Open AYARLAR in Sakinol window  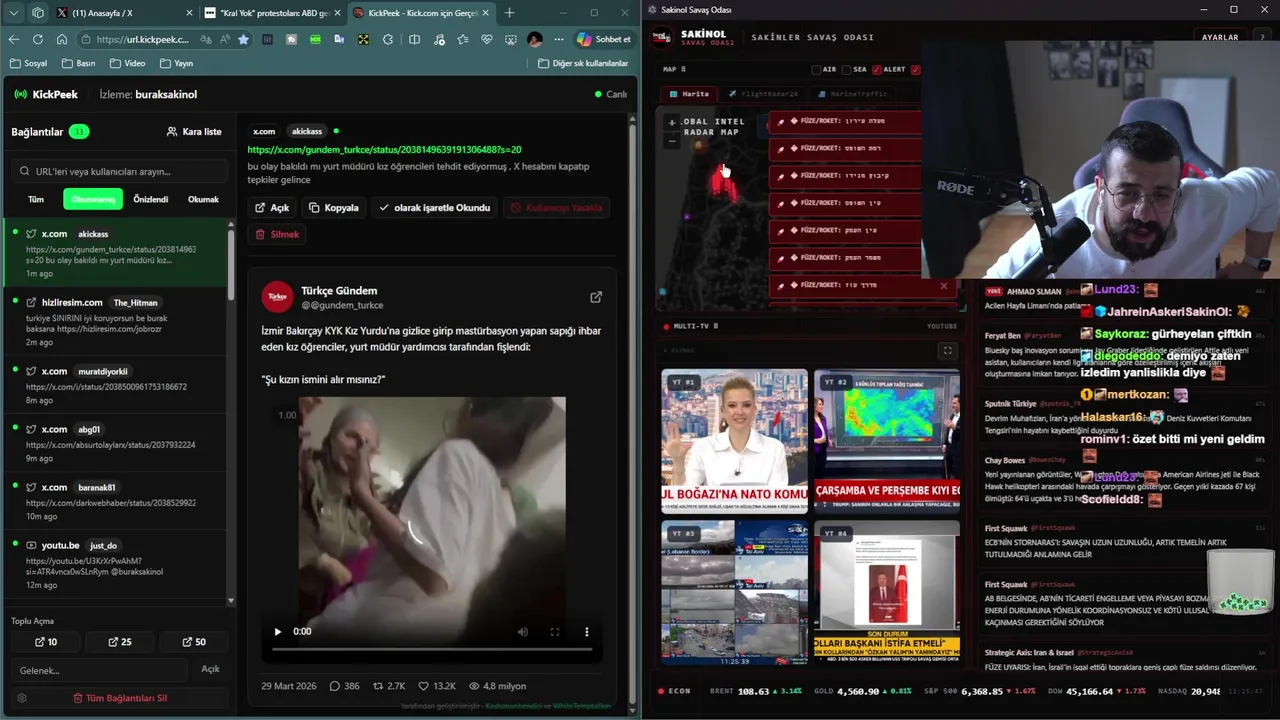pyautogui.click(x=1220, y=37)
